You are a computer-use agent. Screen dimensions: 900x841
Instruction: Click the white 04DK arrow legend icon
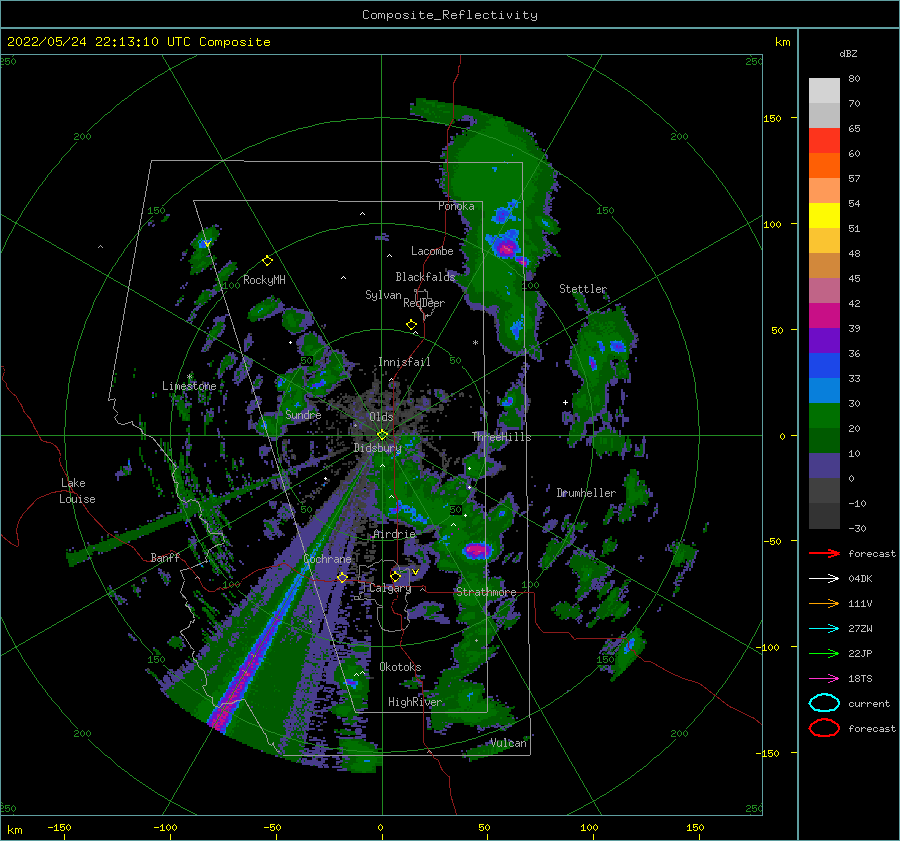pyautogui.click(x=824, y=579)
